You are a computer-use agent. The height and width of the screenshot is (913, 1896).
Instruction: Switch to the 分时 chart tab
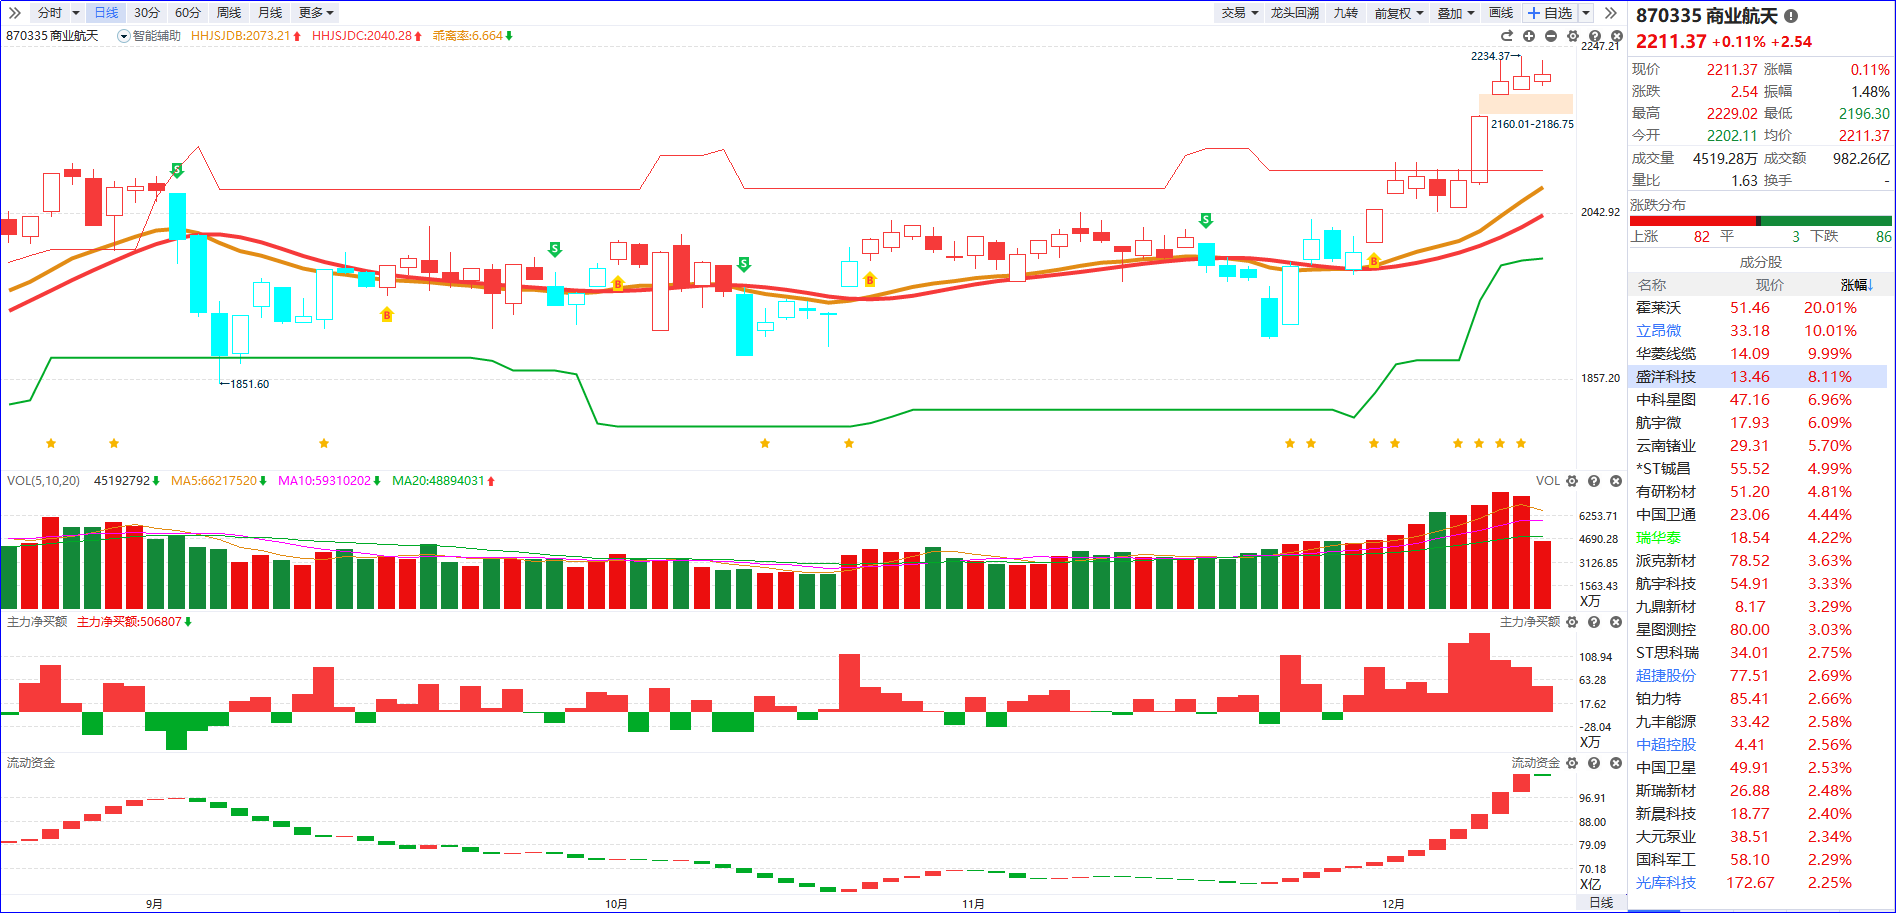tap(50, 13)
